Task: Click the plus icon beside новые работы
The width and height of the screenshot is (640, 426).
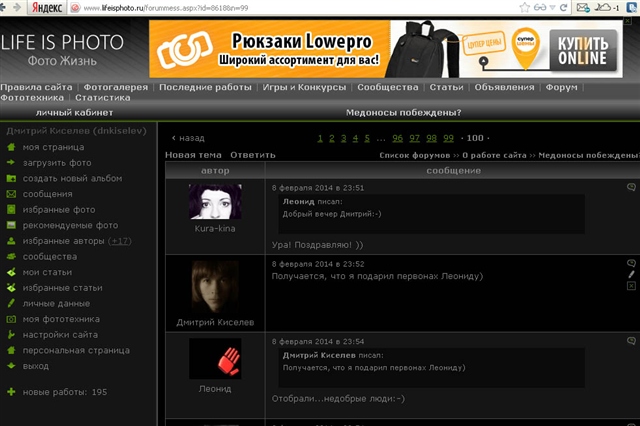Action: point(10,392)
